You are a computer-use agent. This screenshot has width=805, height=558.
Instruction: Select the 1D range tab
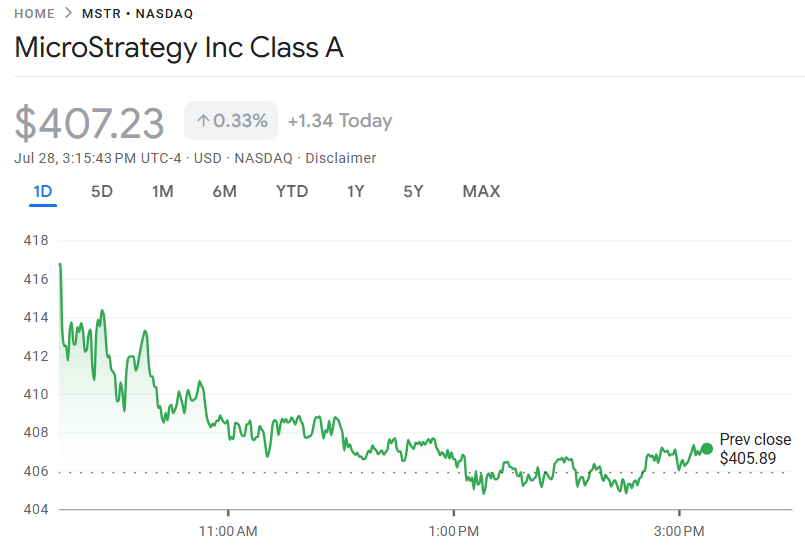pos(43,191)
